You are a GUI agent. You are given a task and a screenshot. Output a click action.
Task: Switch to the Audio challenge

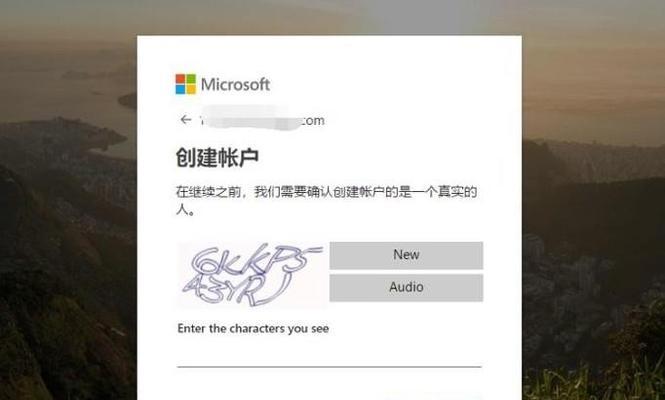pyautogui.click(x=406, y=287)
